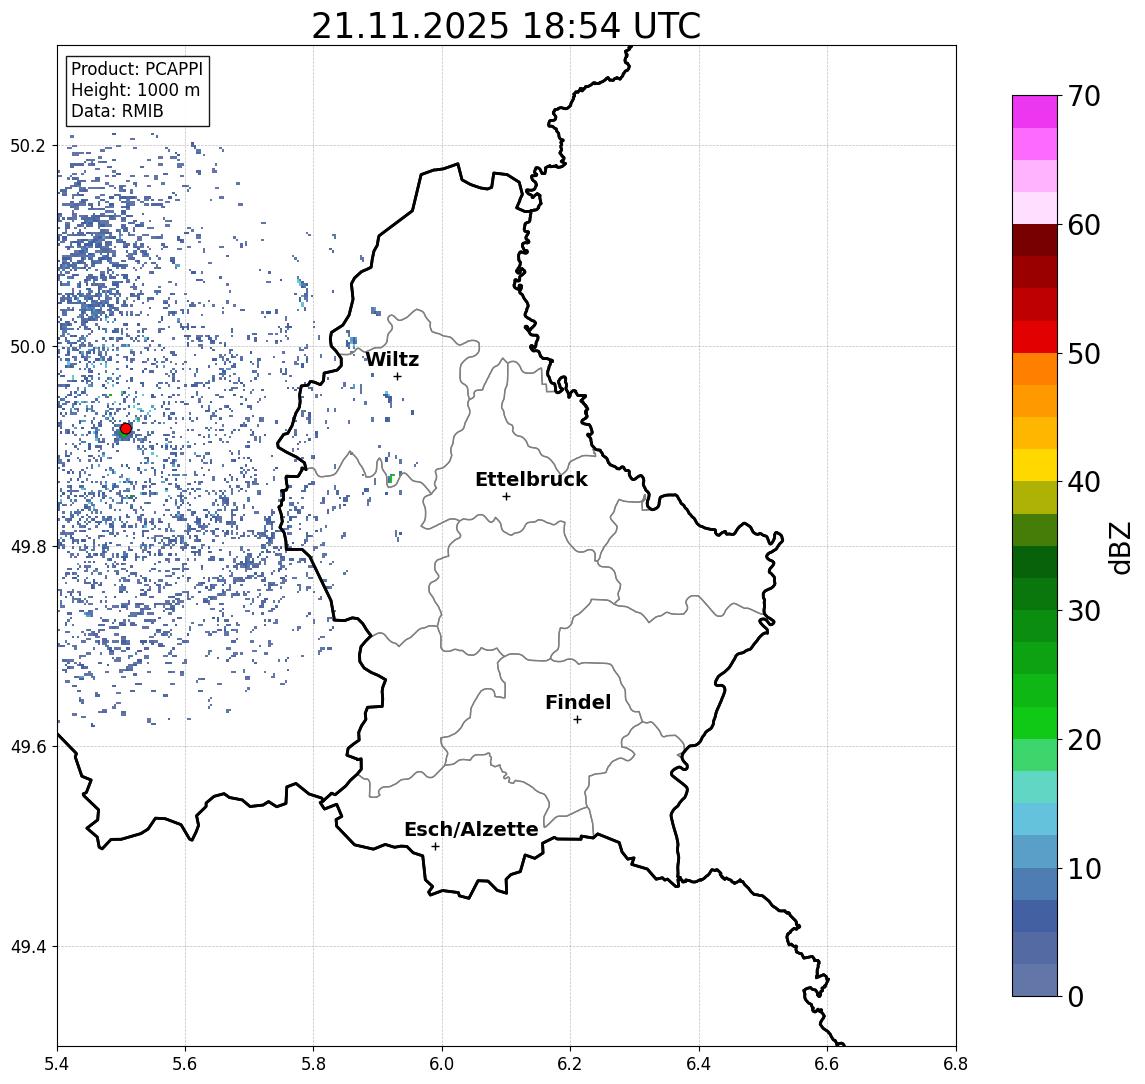The height and width of the screenshot is (1084, 1145).
Task: Click the latitude 50.2 axis label
Action: (28, 145)
